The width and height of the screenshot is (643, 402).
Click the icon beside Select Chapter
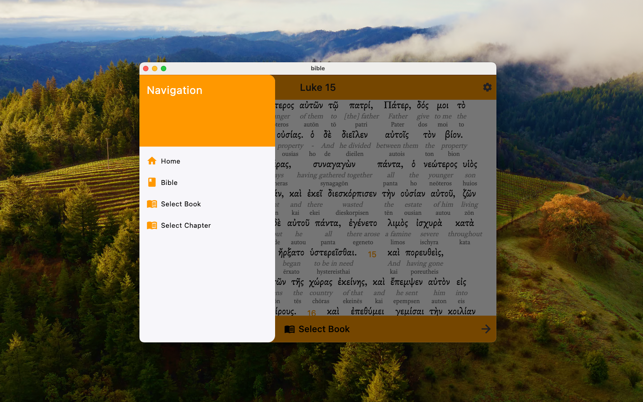click(152, 226)
